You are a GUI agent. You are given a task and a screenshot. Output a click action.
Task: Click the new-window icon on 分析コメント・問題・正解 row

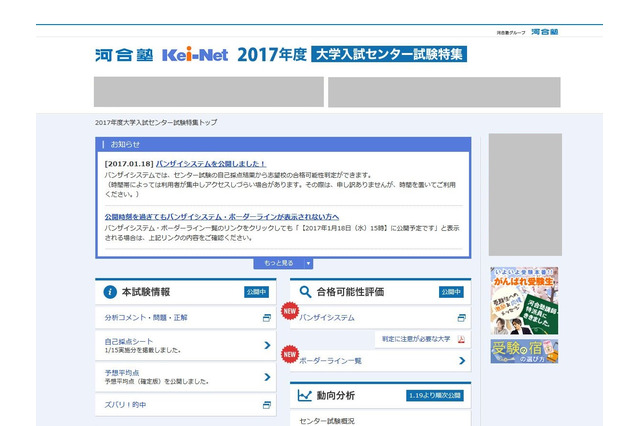click(x=267, y=317)
